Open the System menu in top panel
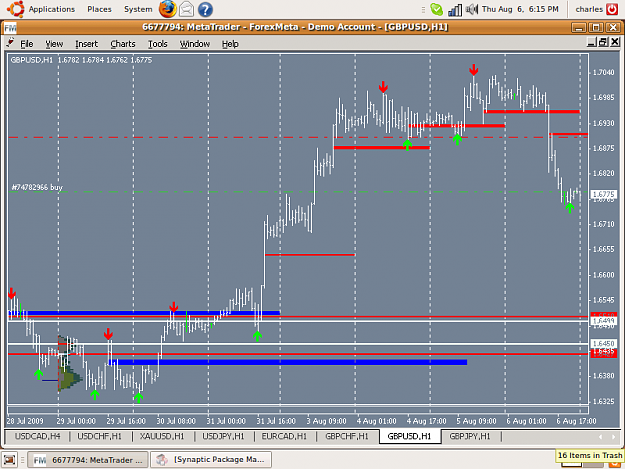 click(138, 9)
